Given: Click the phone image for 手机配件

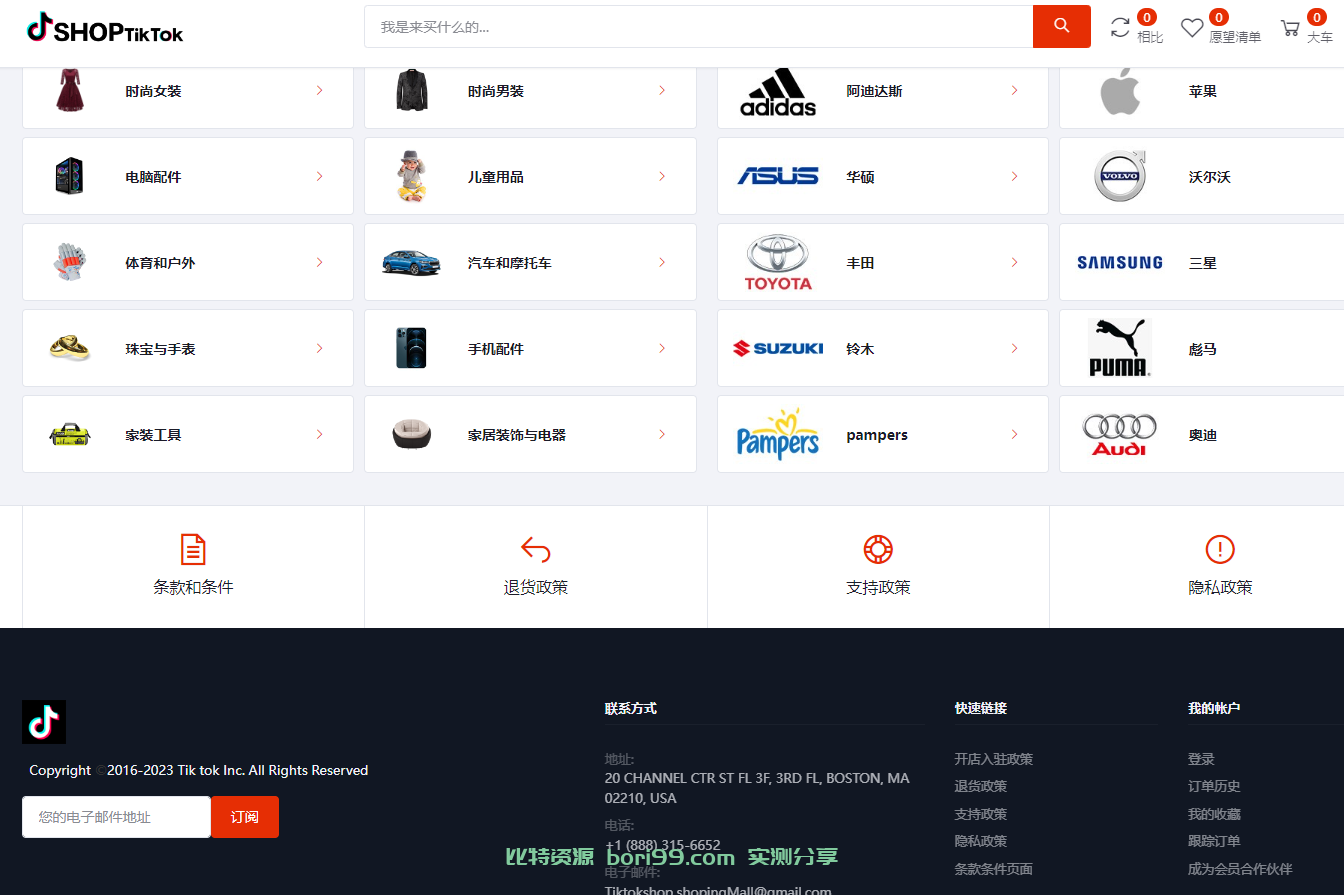Looking at the screenshot, I should coord(411,348).
